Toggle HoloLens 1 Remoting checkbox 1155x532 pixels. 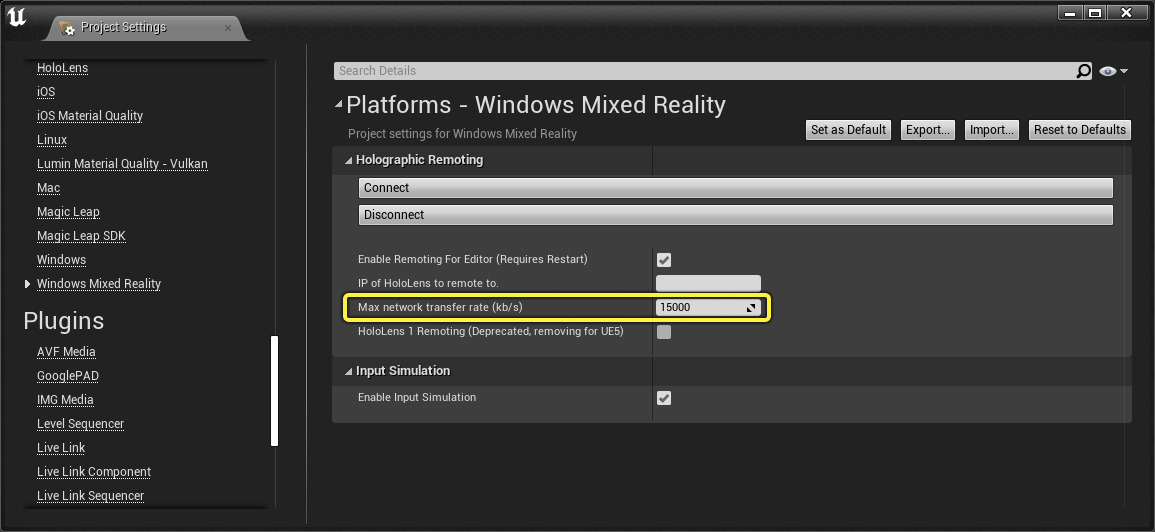[664, 332]
